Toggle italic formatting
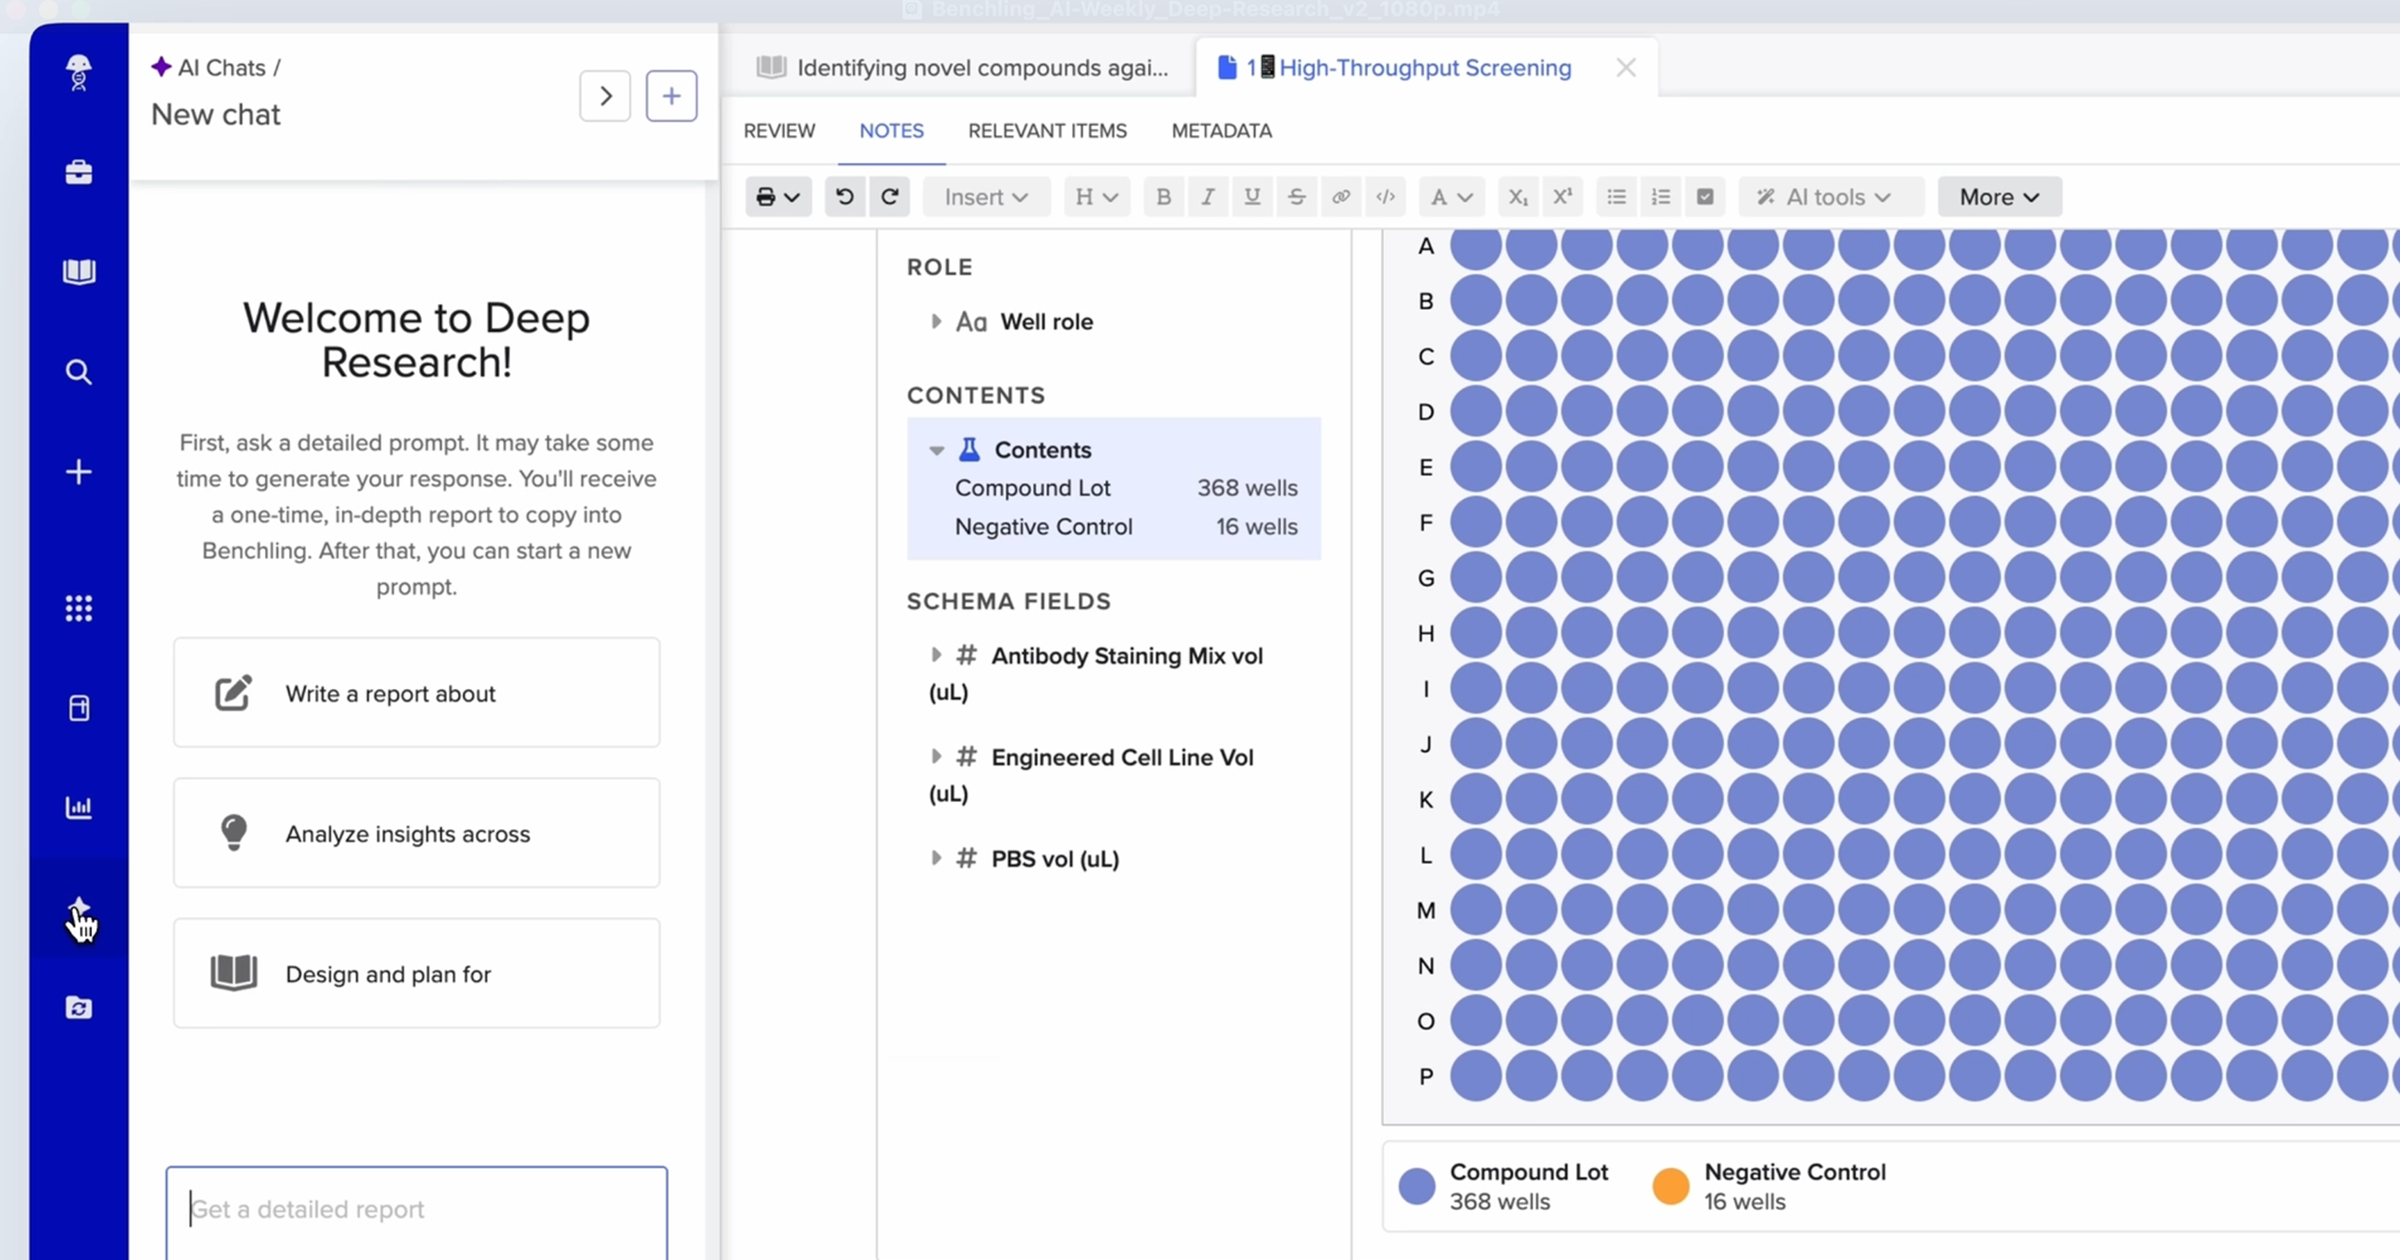The width and height of the screenshot is (2400, 1260). click(1208, 197)
